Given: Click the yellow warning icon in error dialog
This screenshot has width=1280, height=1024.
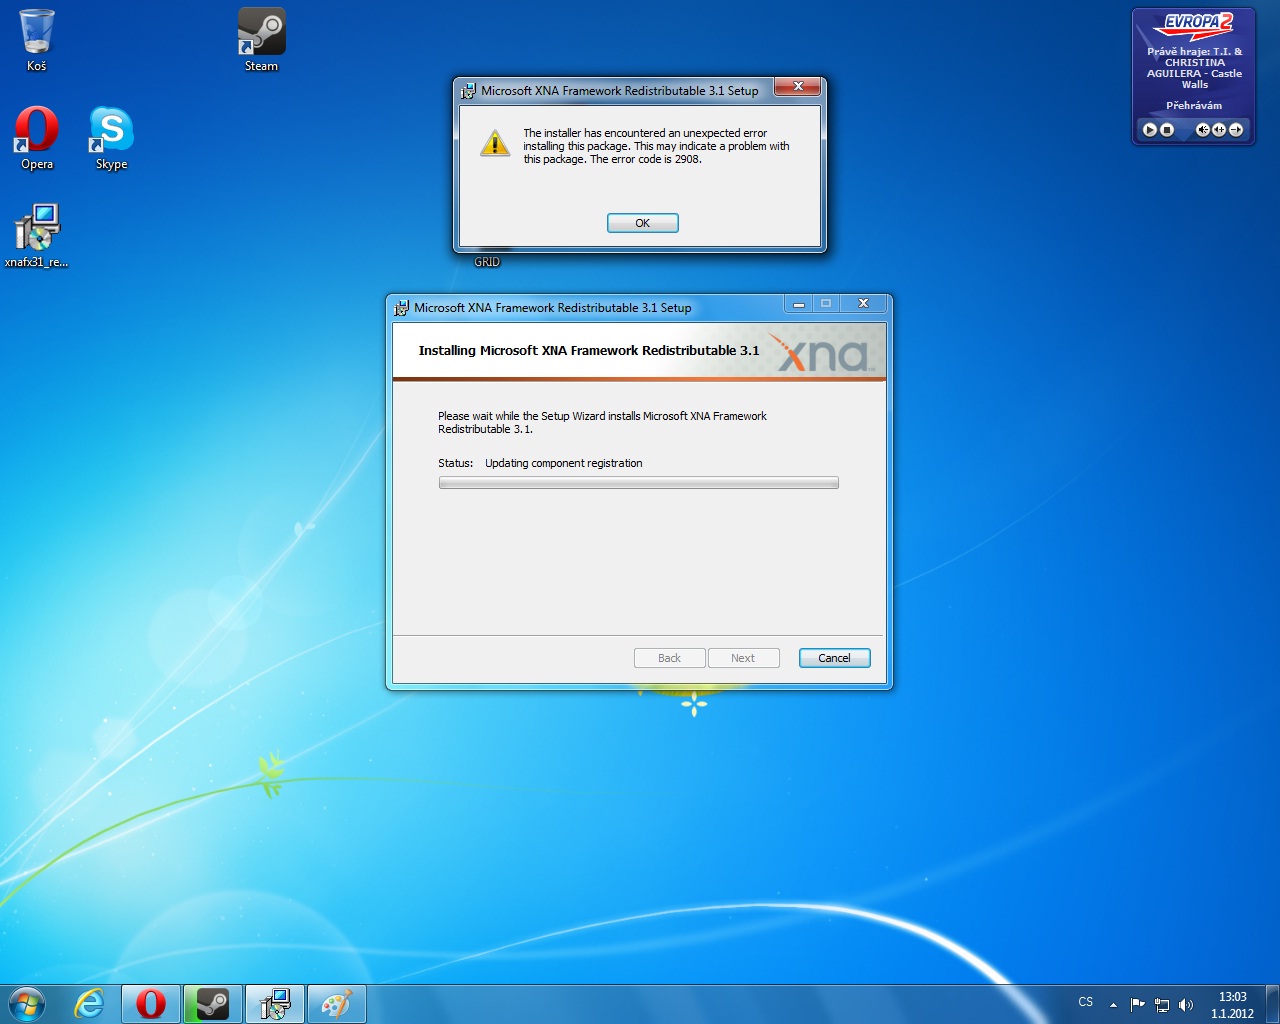Looking at the screenshot, I should click(x=495, y=144).
